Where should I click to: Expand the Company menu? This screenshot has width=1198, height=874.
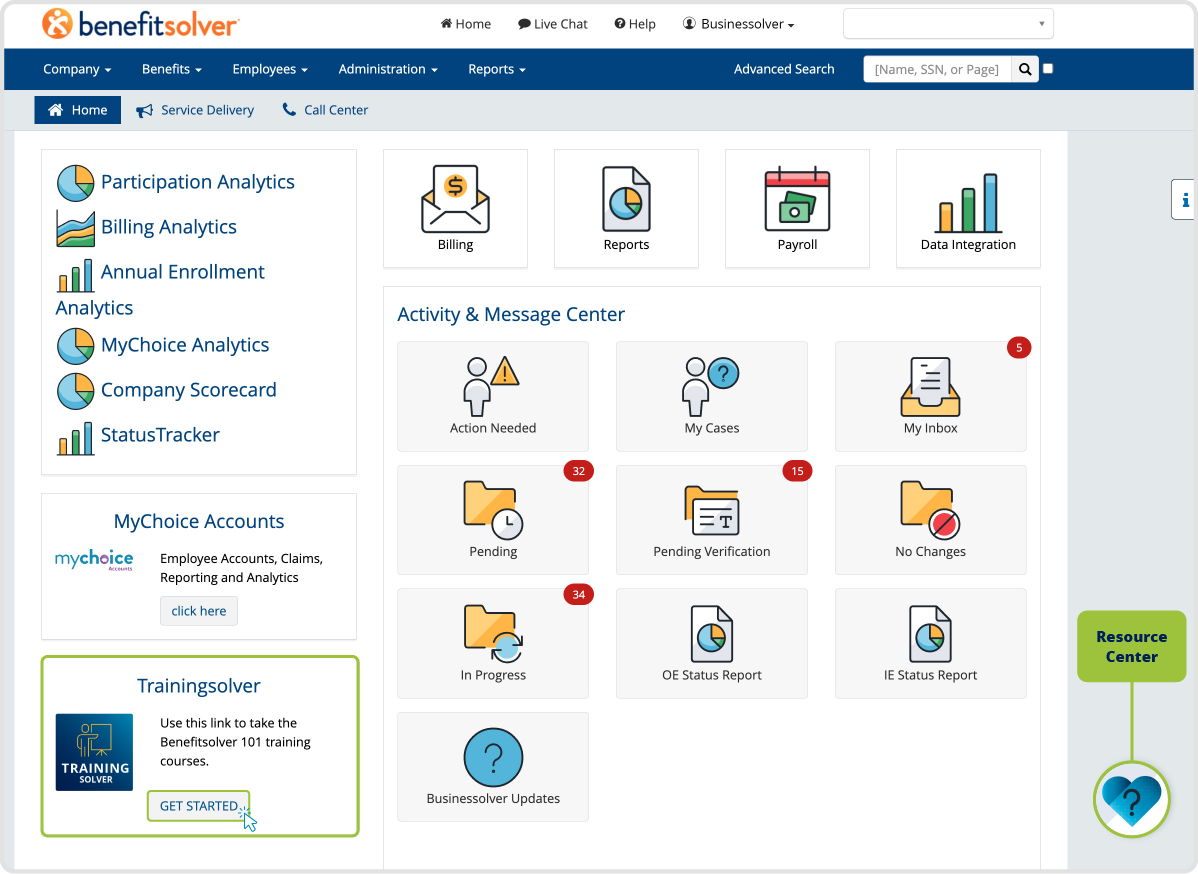77,70
